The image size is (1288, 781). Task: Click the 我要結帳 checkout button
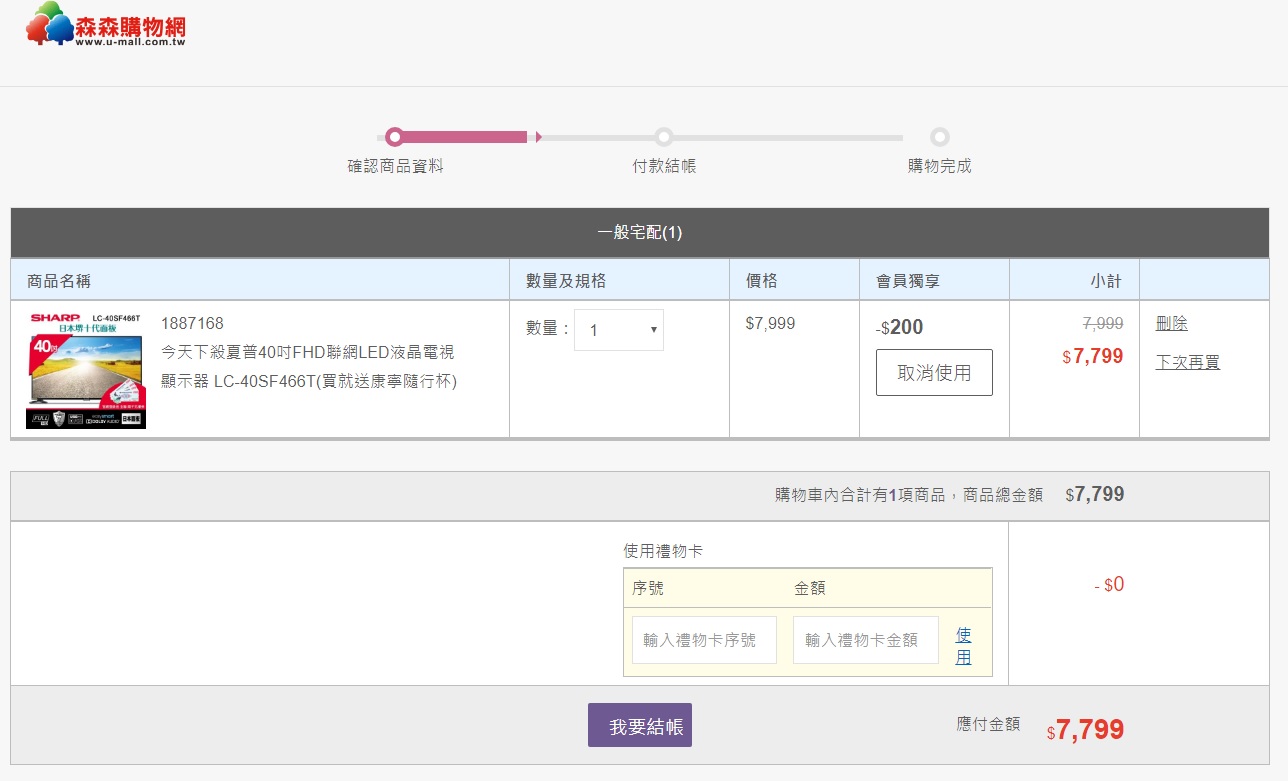tap(640, 725)
